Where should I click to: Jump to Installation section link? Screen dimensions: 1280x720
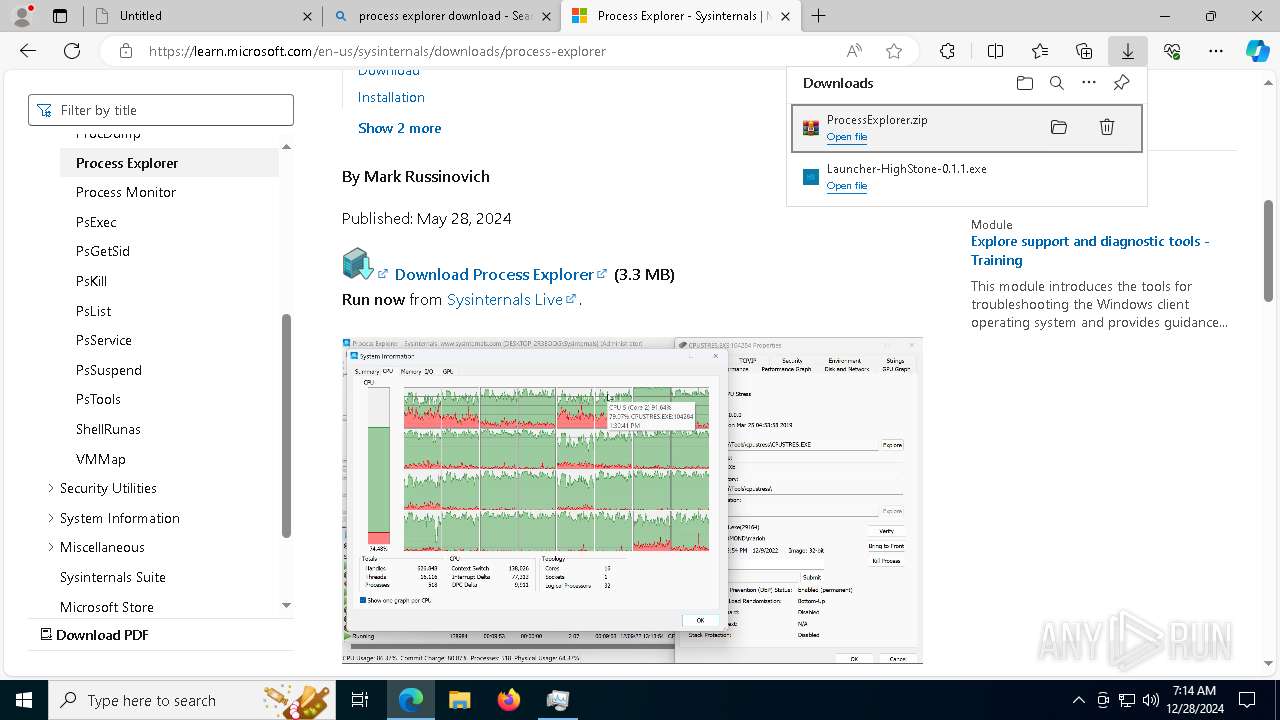[x=391, y=97]
